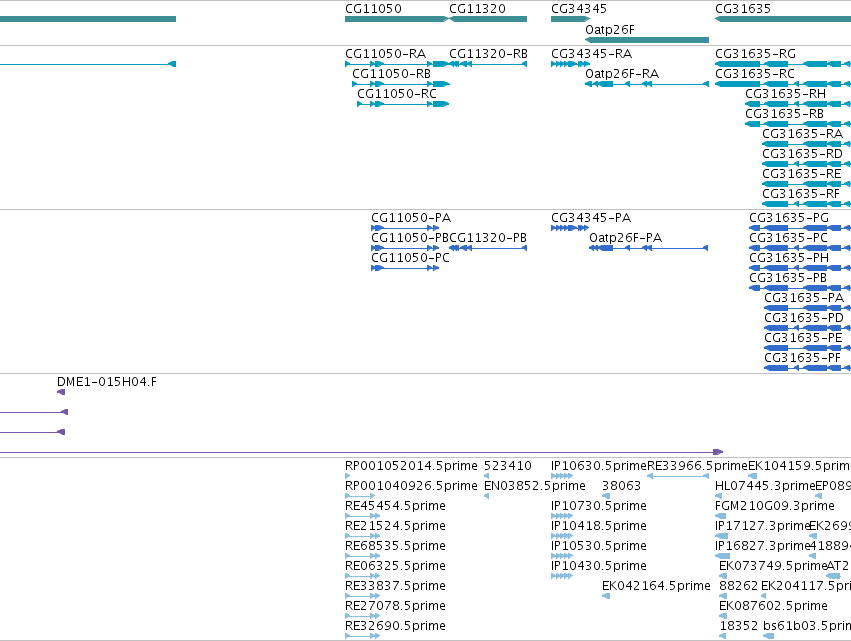The height and width of the screenshot is (641, 851).
Task: Select the Oatp26F gene bar
Action: point(647,40)
